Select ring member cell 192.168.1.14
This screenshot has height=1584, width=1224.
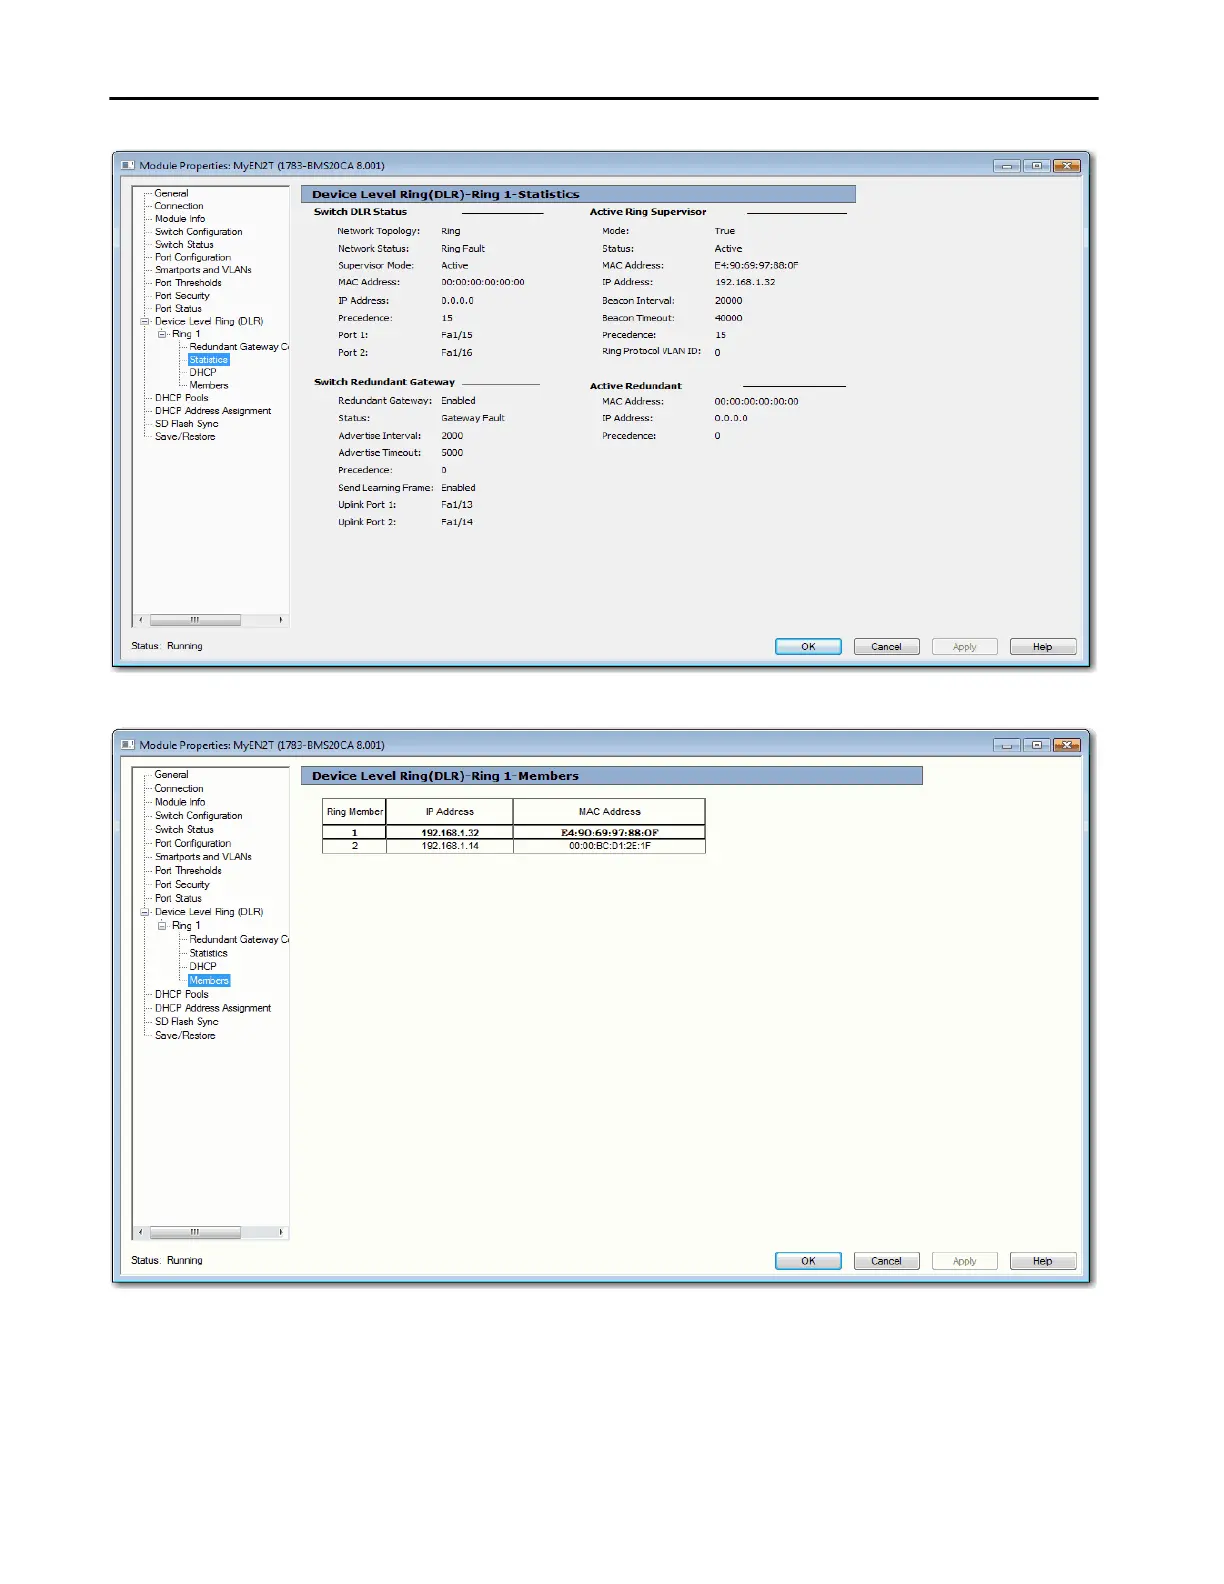click(450, 846)
